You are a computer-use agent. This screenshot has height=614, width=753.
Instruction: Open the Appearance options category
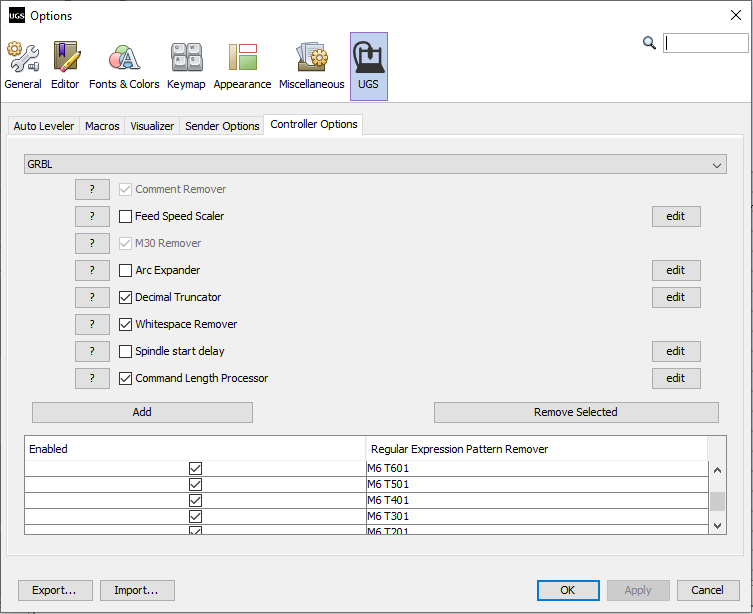pos(242,66)
